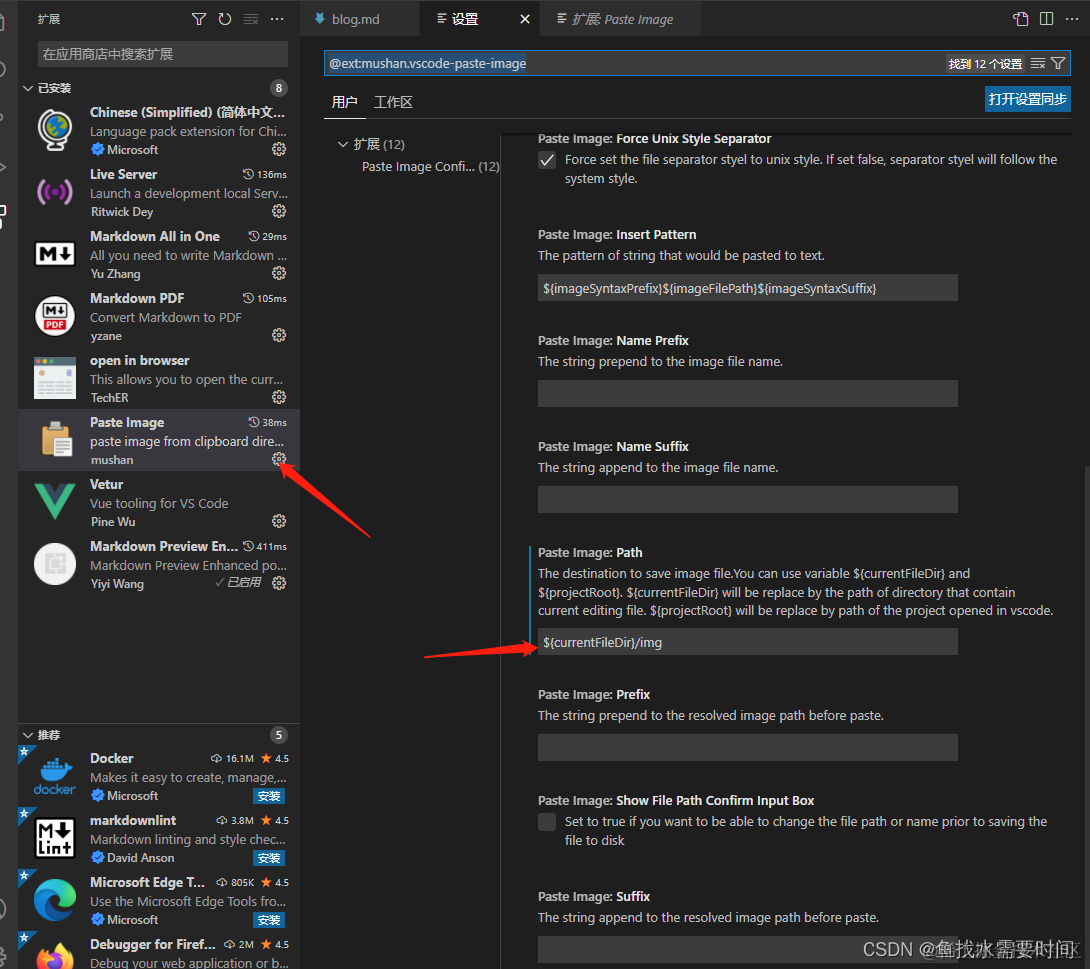This screenshot has width=1090, height=969.
Task: Open manage gear for Markdown All in One
Action: (x=279, y=273)
